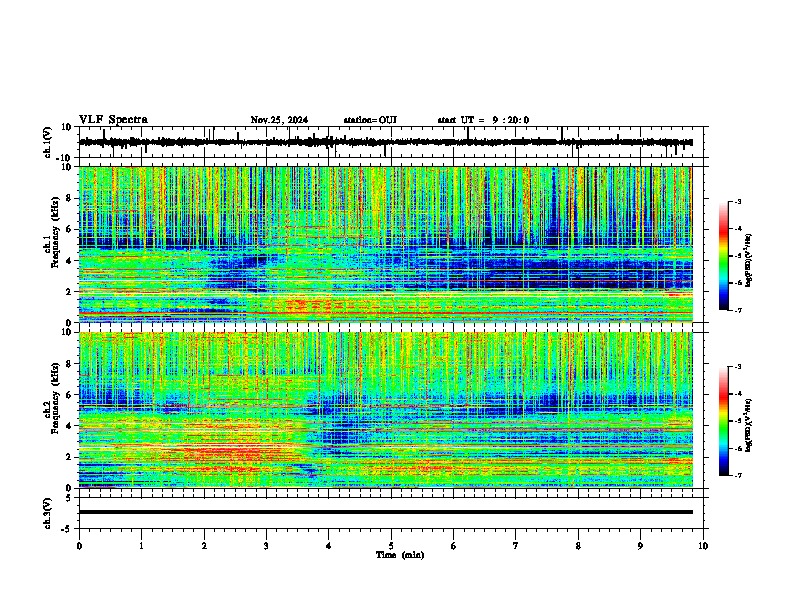Click the "station=OUI" header label

(x=370, y=120)
